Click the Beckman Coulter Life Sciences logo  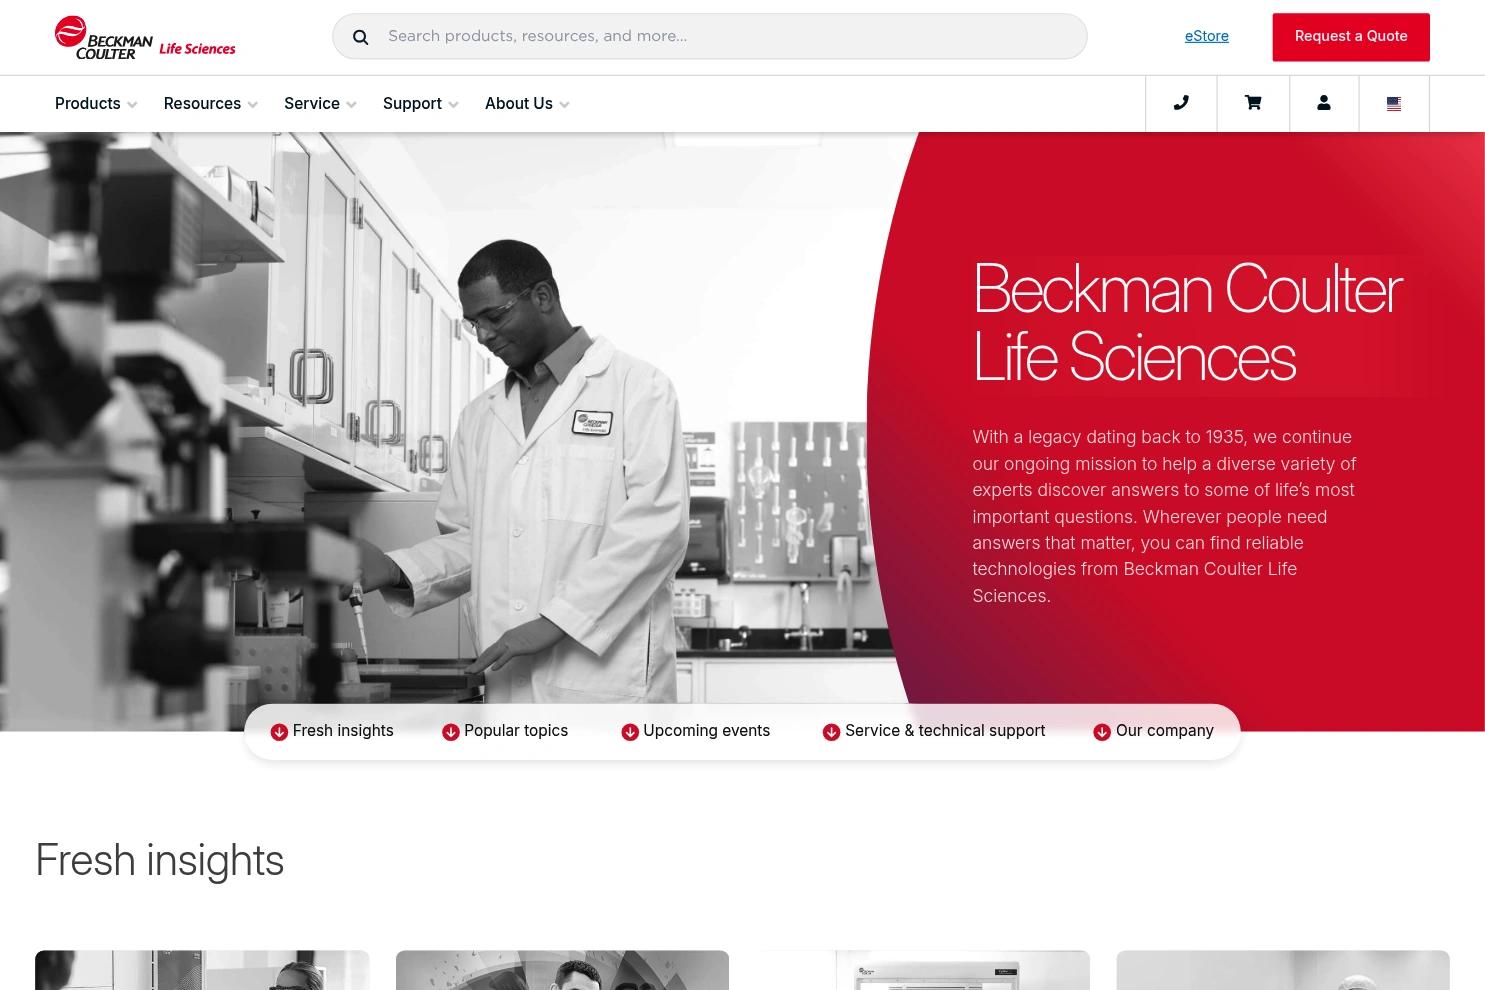tap(145, 37)
